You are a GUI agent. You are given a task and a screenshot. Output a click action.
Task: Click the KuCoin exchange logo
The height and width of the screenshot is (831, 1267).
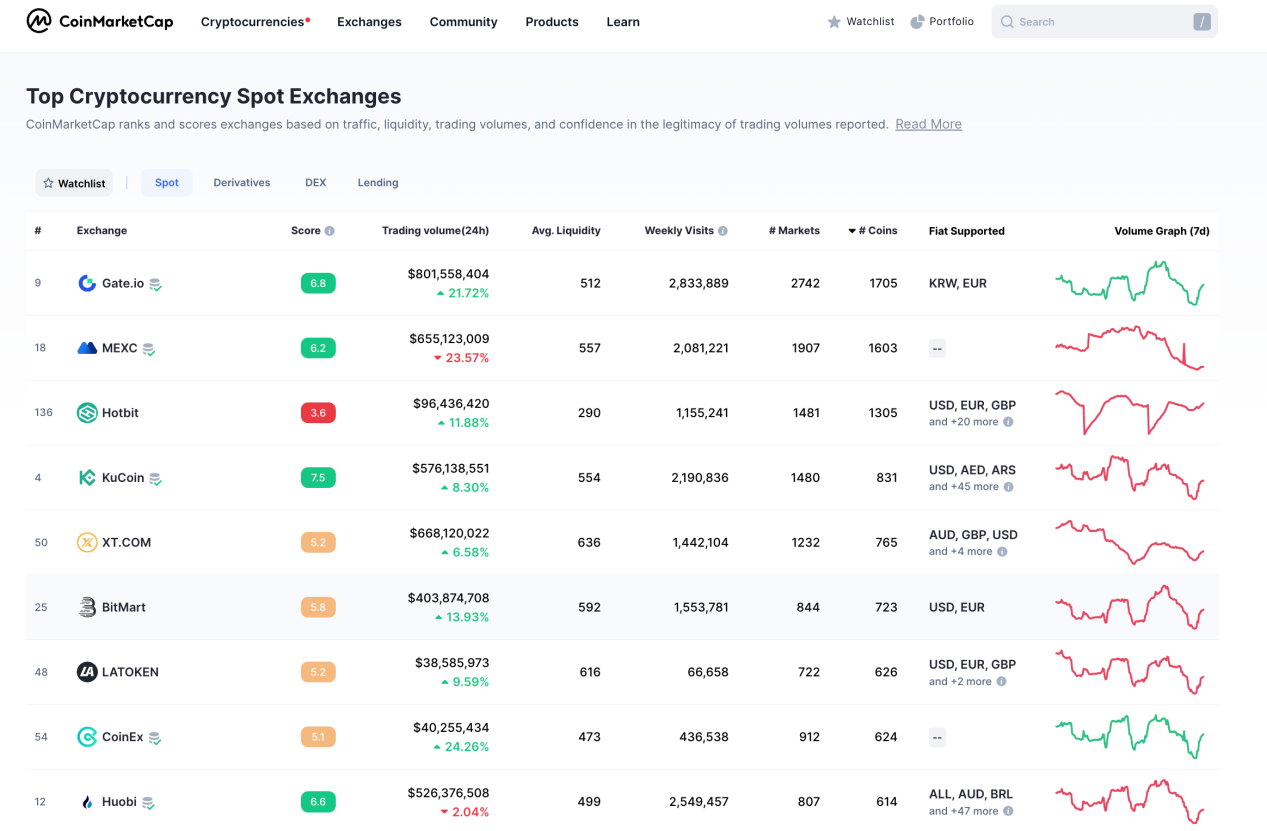coord(87,478)
